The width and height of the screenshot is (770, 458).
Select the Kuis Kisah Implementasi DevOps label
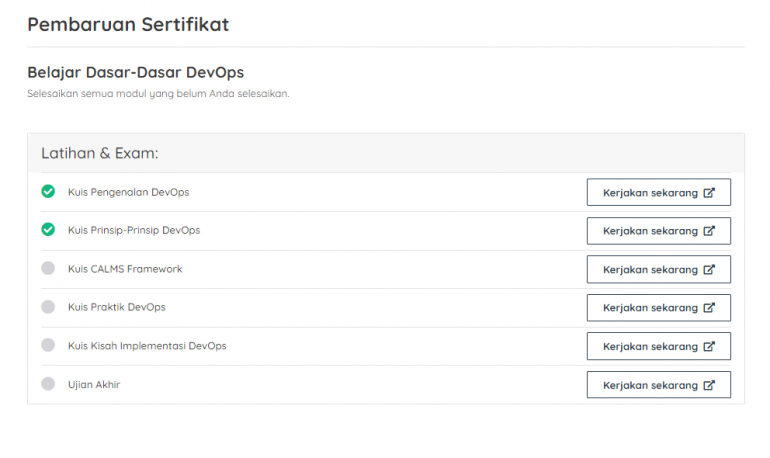[147, 346]
